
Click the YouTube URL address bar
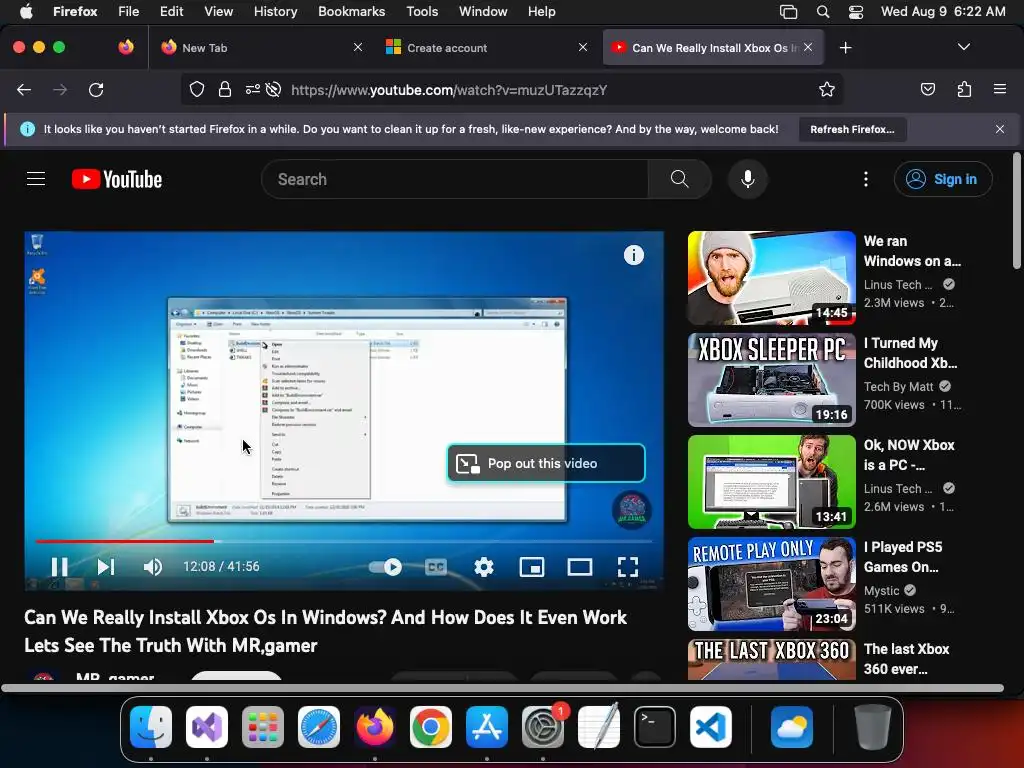pyautogui.click(x=449, y=89)
